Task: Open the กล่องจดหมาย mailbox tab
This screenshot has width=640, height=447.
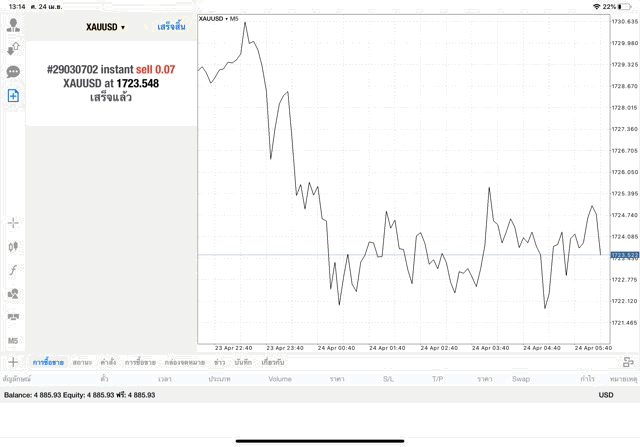Action: (x=184, y=362)
